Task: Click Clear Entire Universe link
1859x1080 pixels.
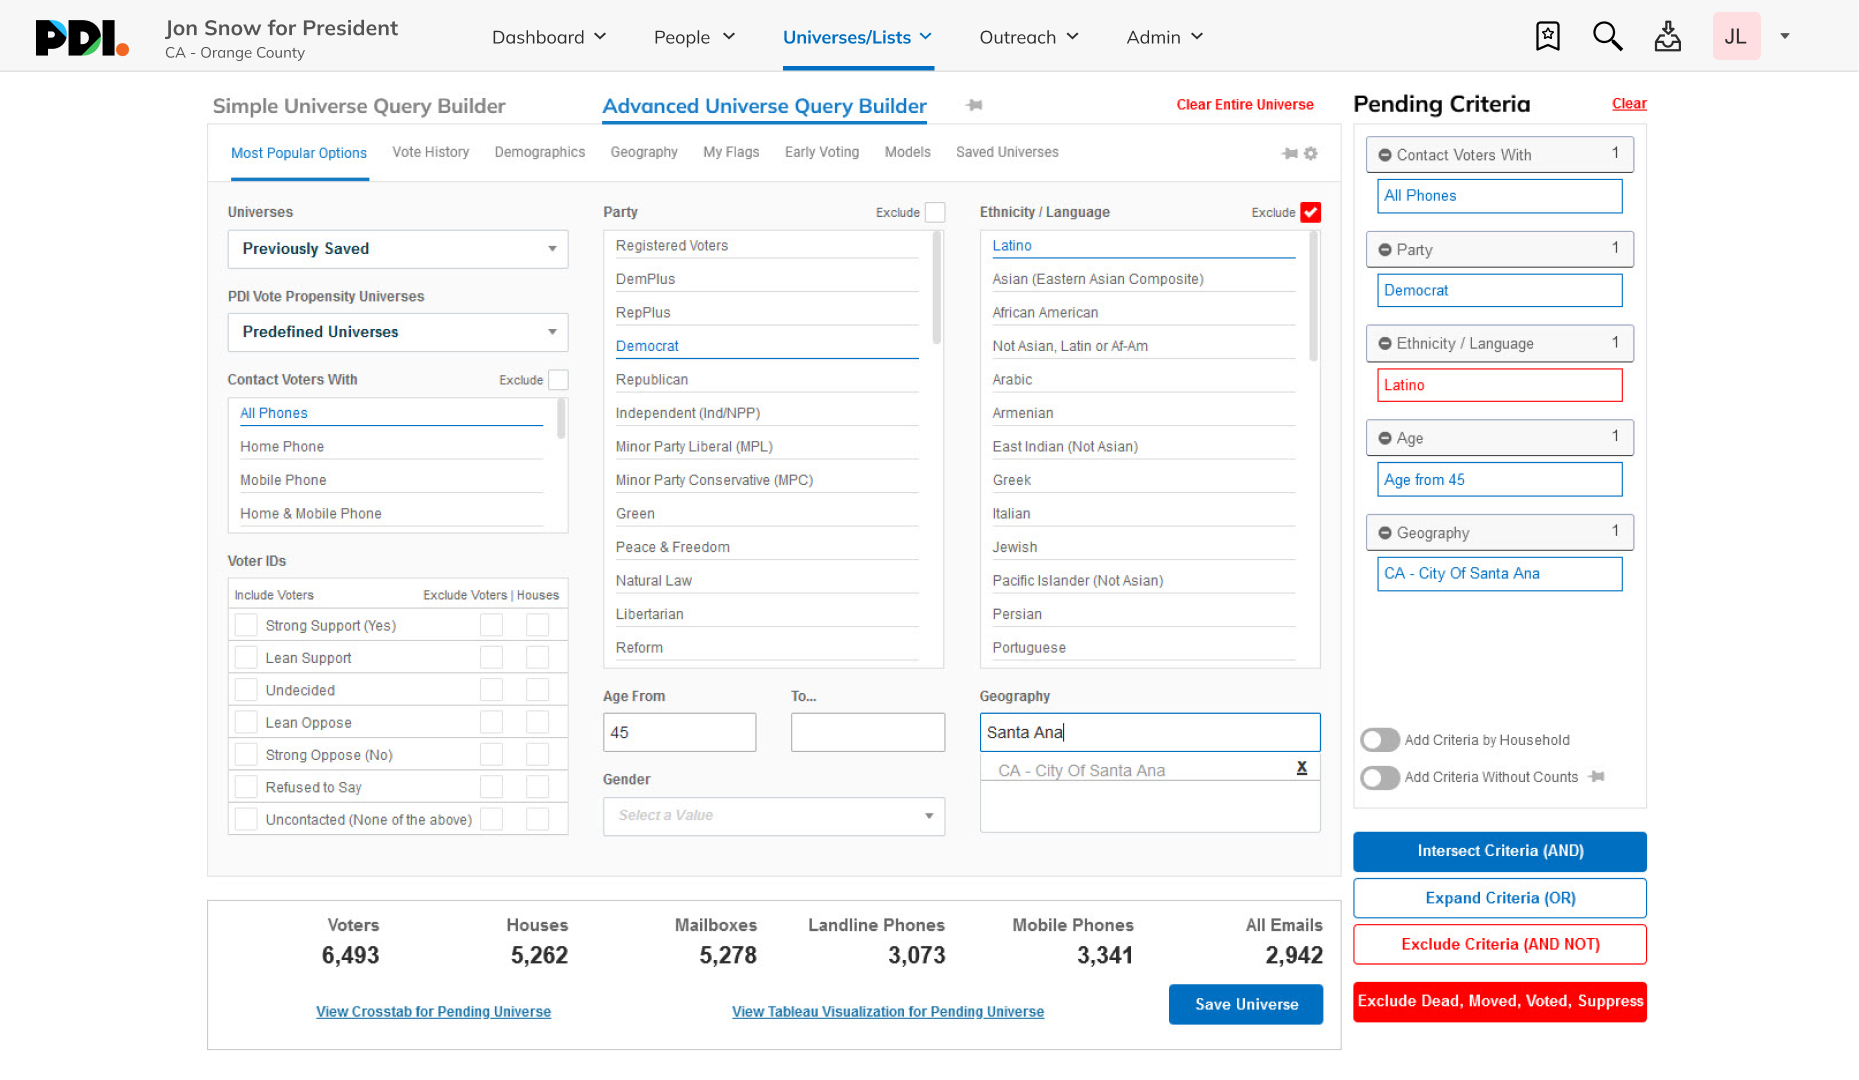Action: [x=1245, y=104]
